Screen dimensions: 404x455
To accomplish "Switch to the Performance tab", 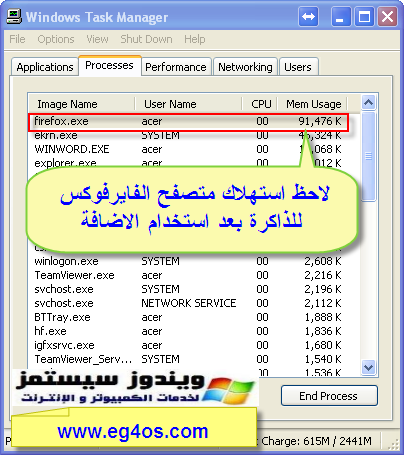I will click(176, 67).
